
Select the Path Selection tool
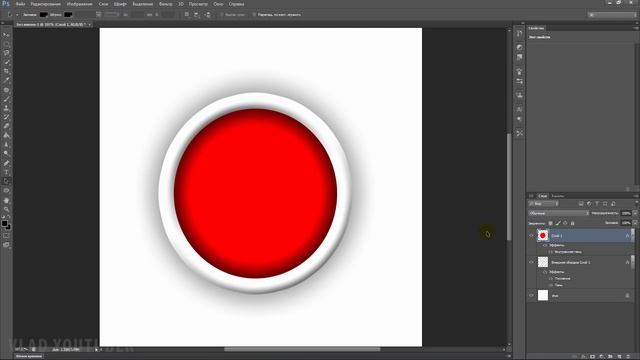click(x=6, y=181)
